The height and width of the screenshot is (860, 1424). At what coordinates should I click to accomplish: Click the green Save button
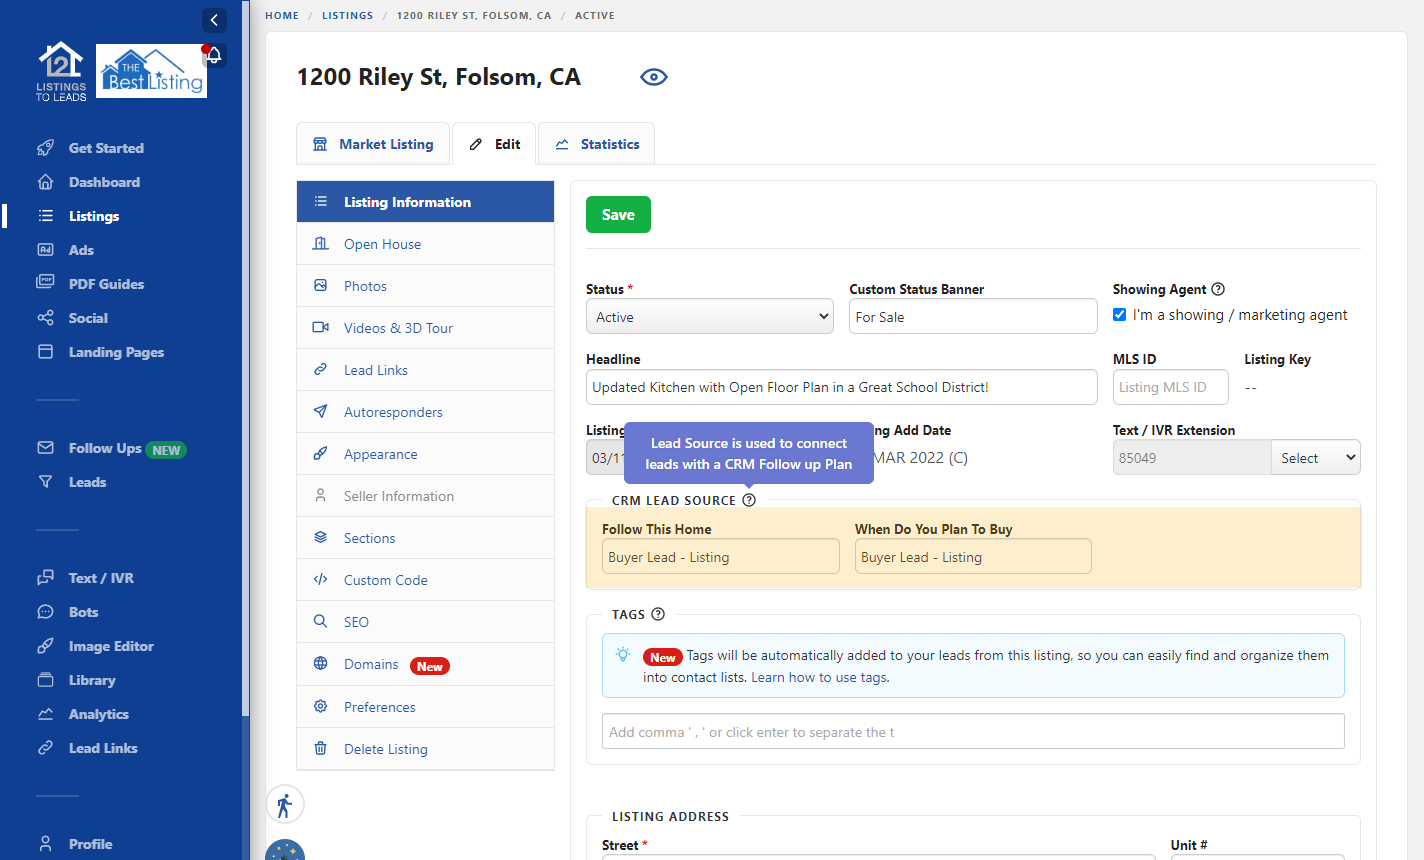click(x=618, y=215)
